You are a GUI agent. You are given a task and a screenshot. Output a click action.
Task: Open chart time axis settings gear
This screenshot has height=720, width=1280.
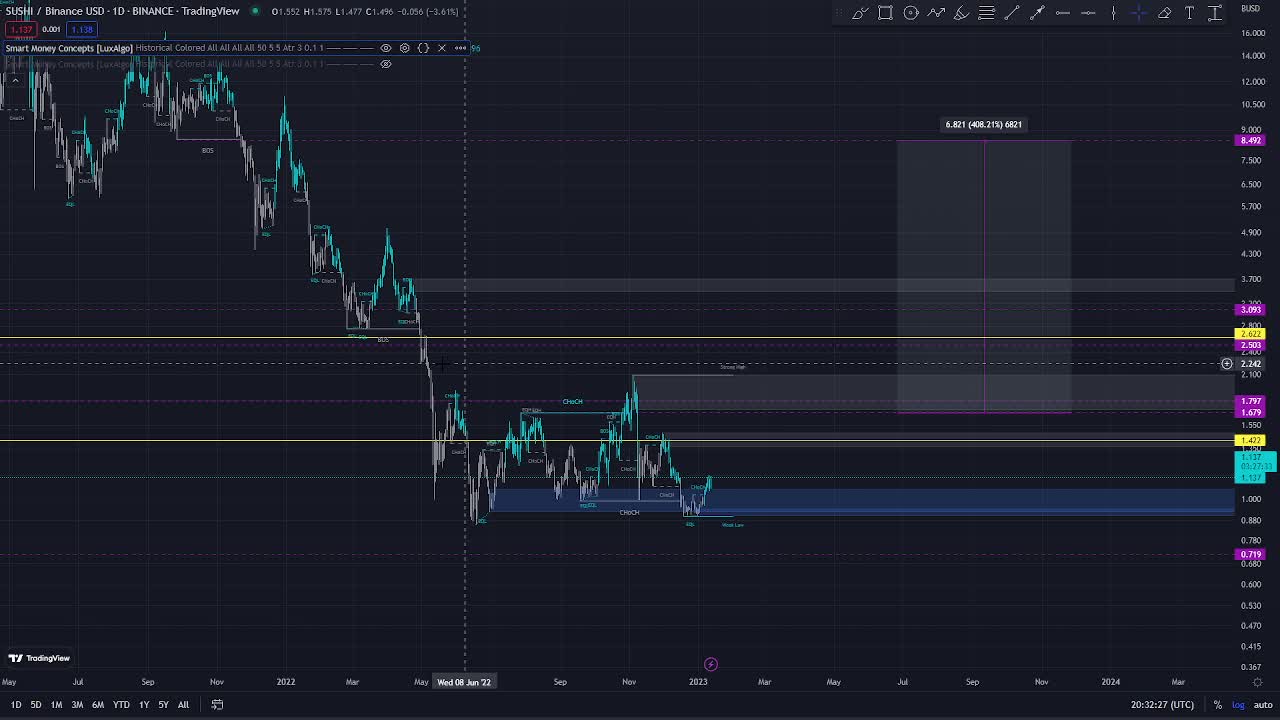(1258, 682)
